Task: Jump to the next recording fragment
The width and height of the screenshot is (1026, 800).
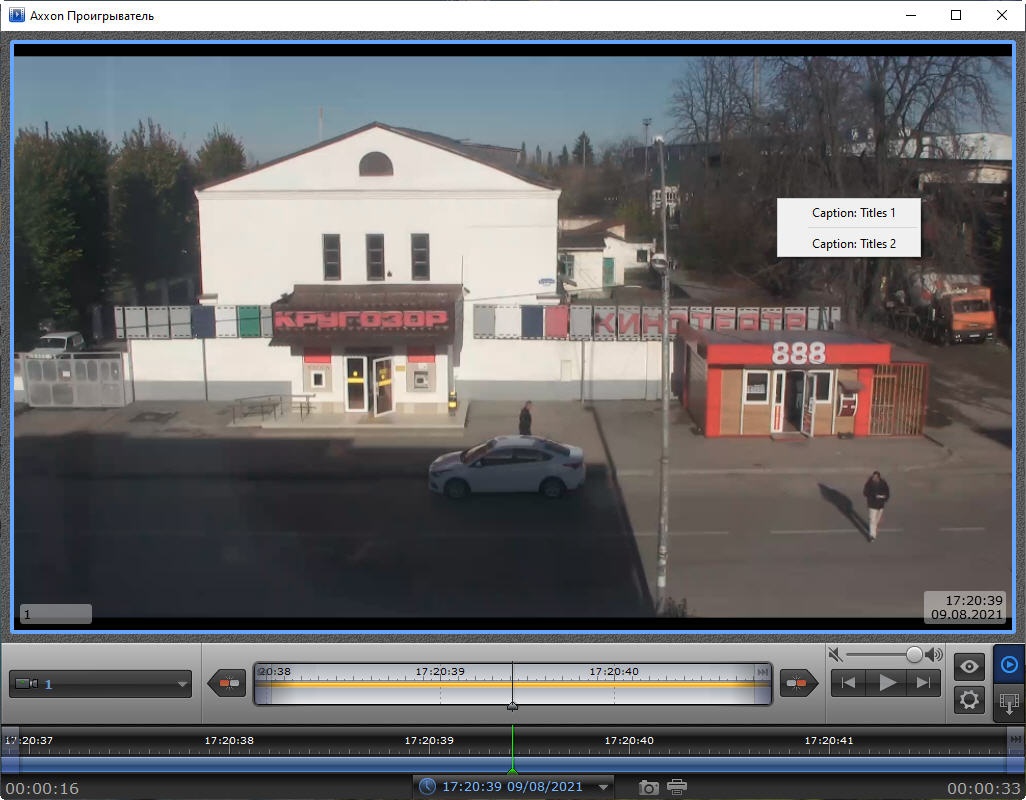Action: pyautogui.click(x=798, y=683)
